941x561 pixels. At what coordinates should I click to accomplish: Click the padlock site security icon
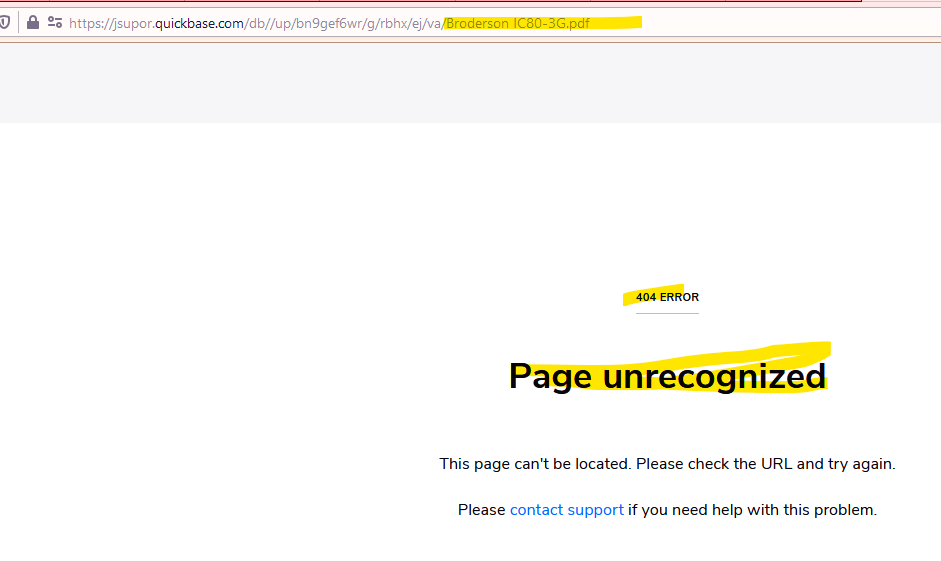point(33,23)
